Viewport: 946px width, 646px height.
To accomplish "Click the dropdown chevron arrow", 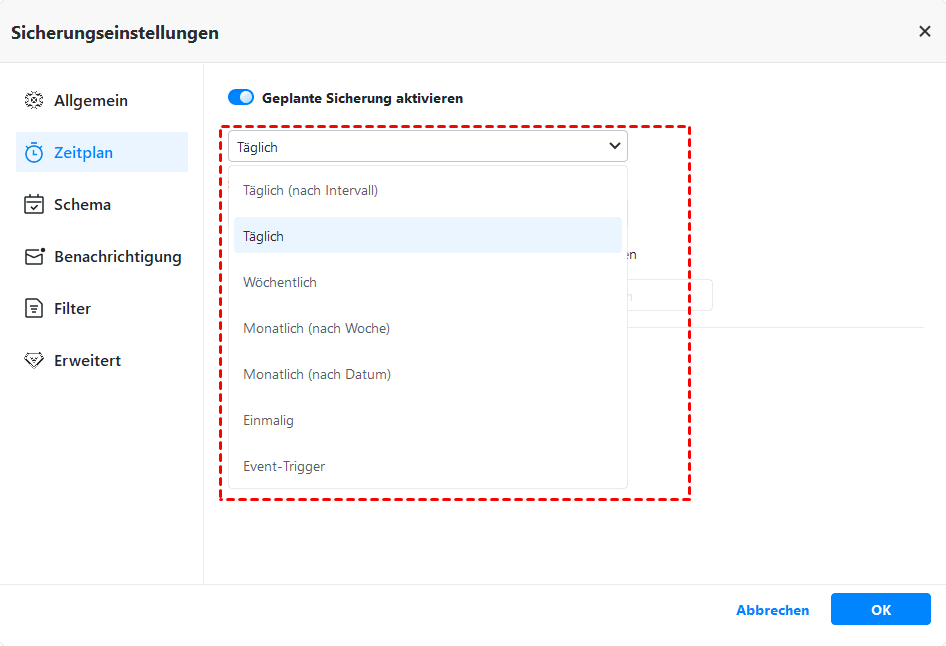I will 614,147.
